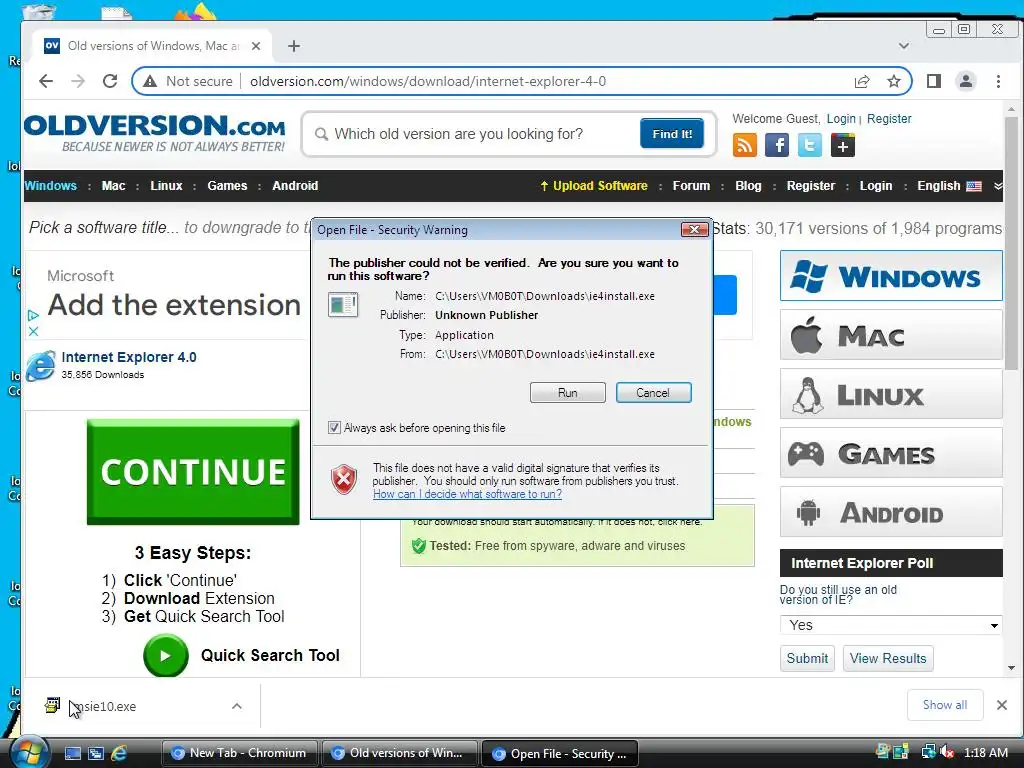Screen dimensions: 1024x768
Task: Click the Internet Explorer logo icon
Action: [x=40, y=366]
